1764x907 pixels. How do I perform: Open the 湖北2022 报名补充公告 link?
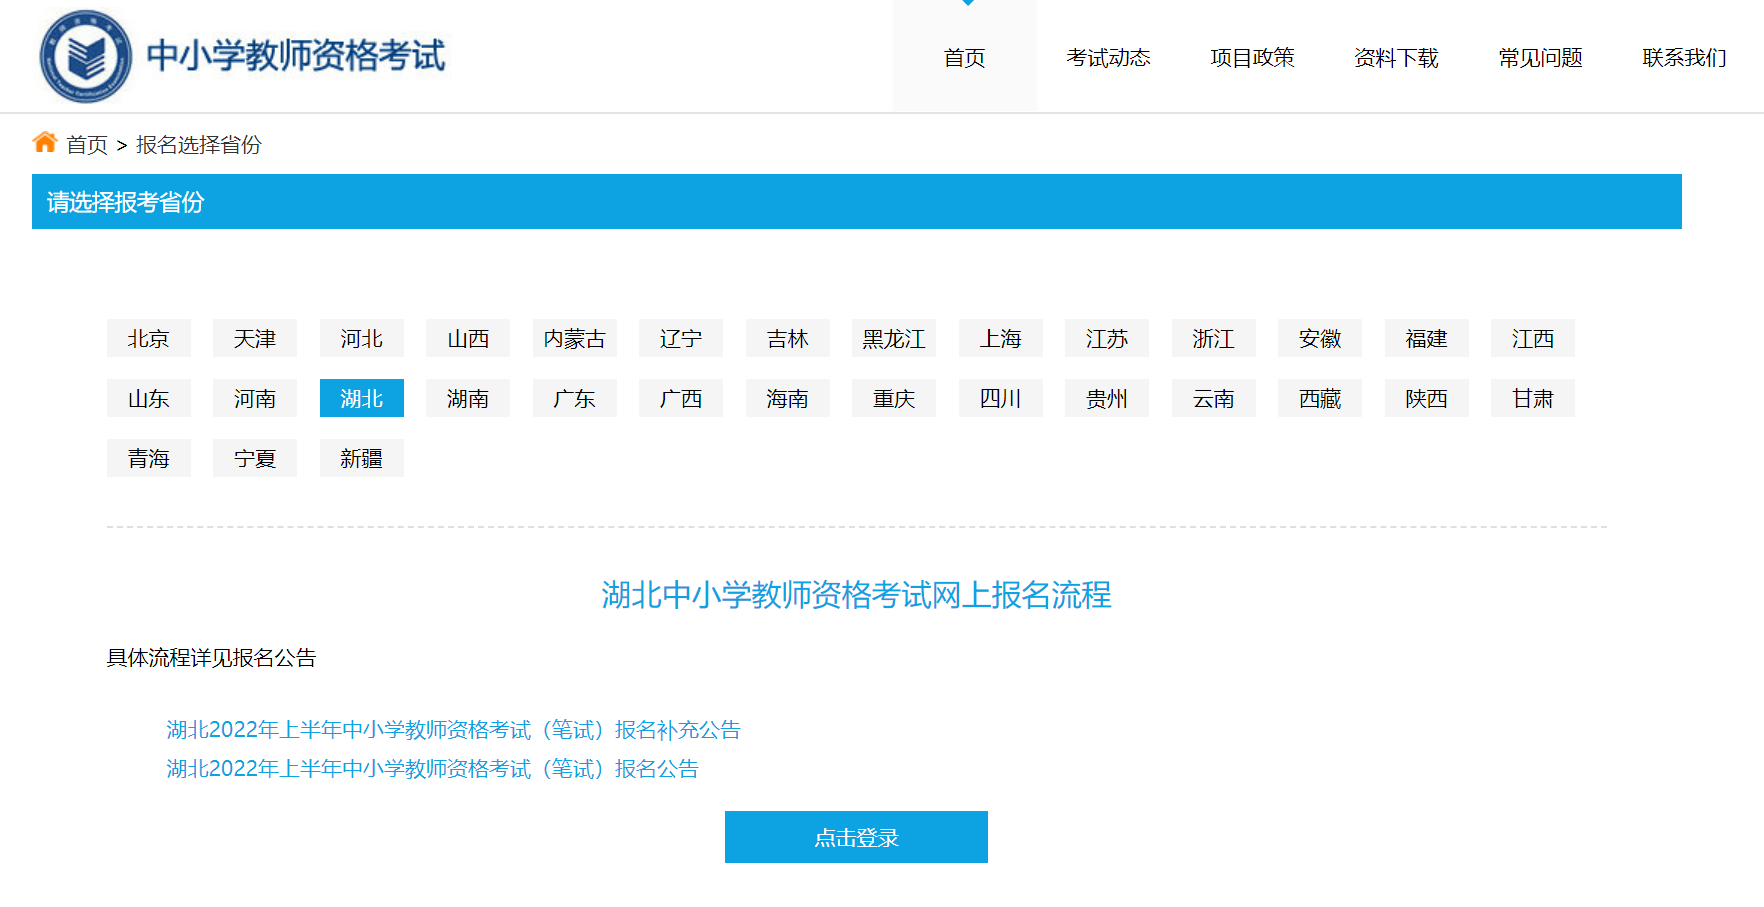pos(453,730)
